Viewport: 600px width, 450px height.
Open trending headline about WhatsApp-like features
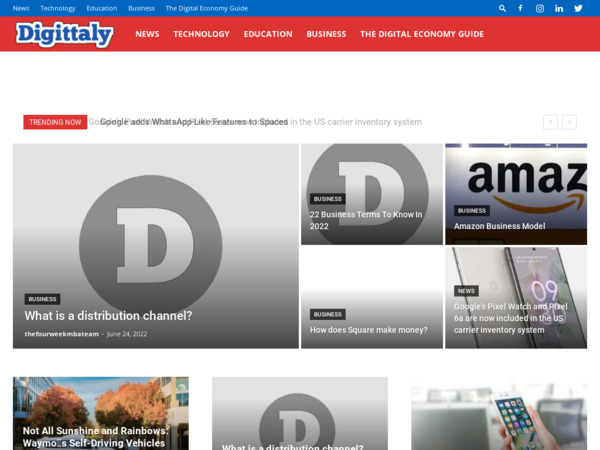click(194, 122)
